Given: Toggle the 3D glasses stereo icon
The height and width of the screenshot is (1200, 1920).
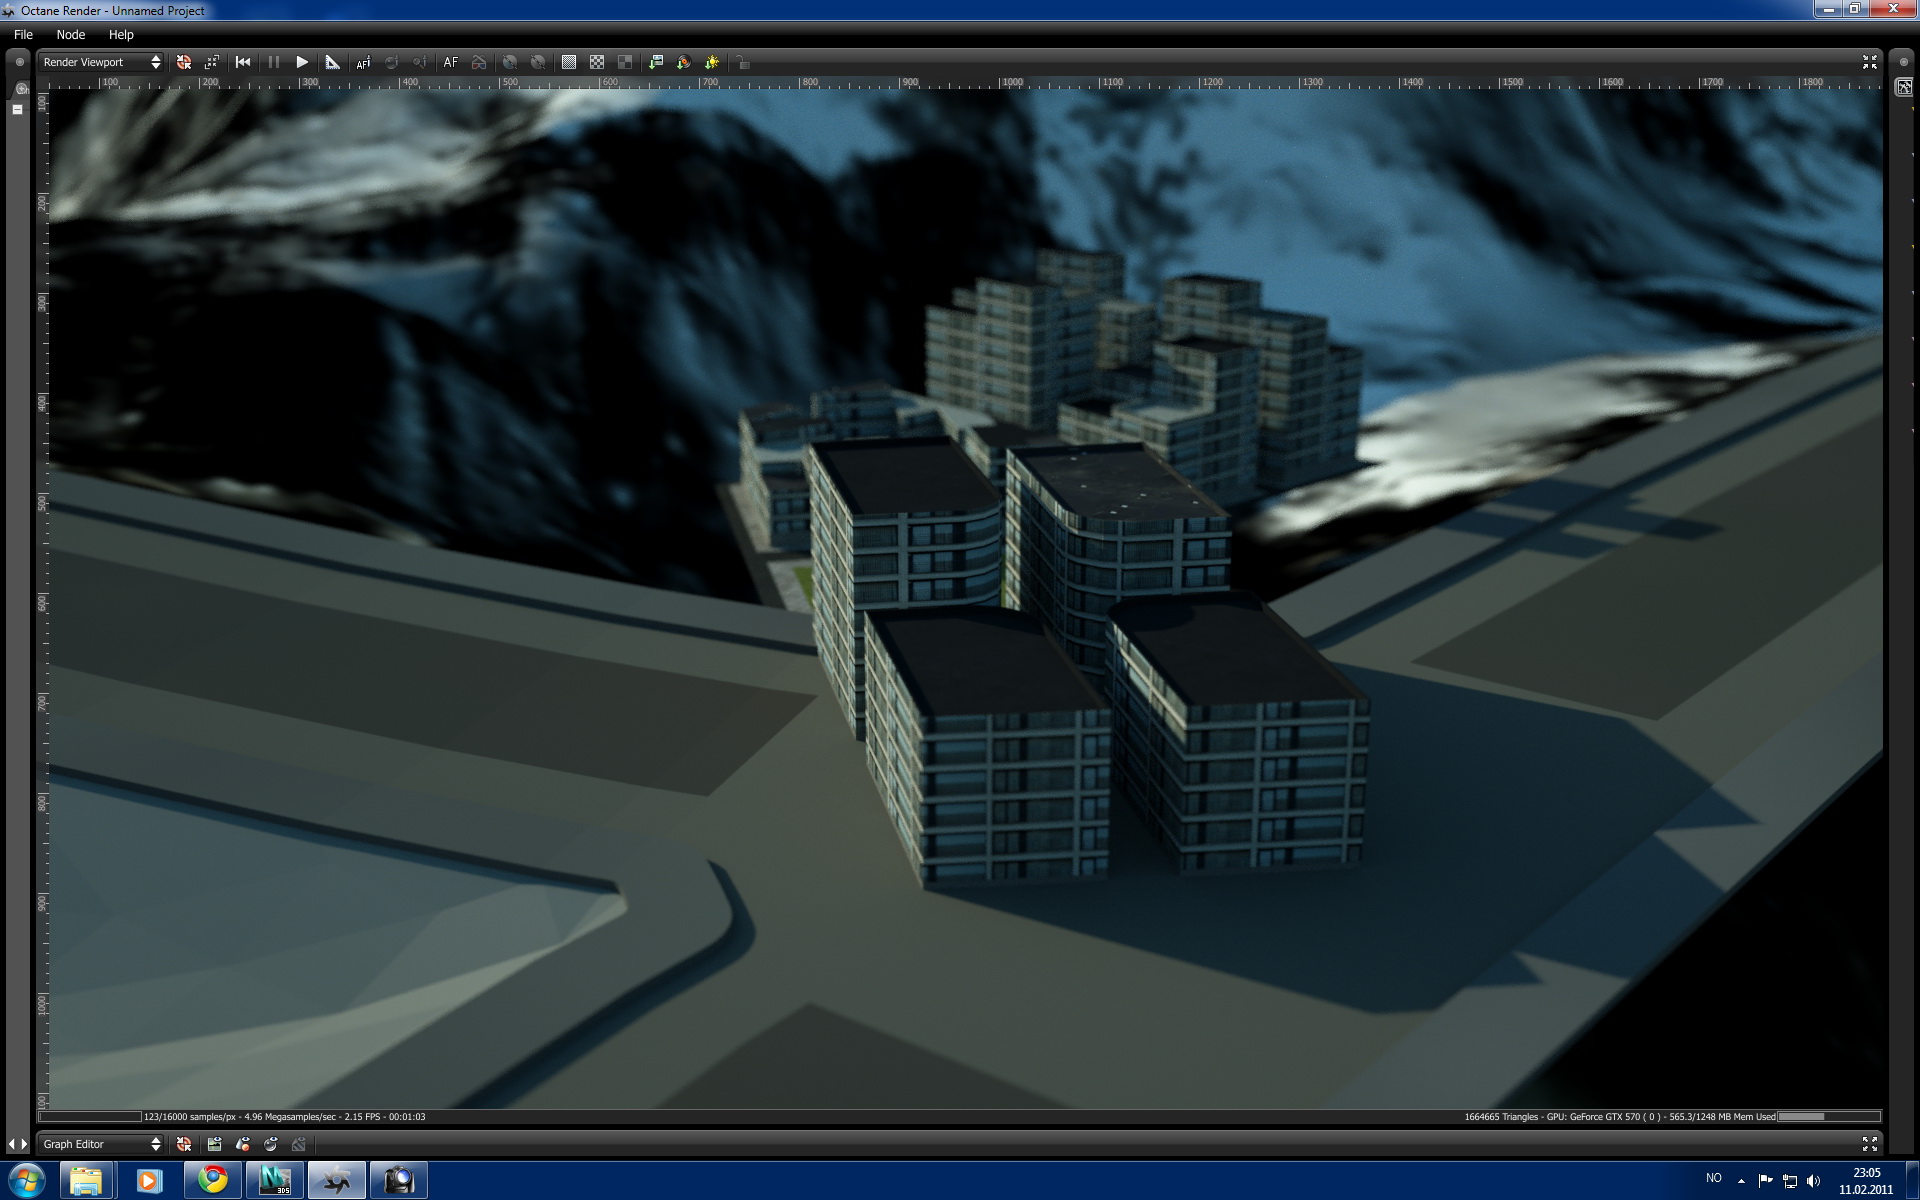Looking at the screenshot, I should [x=479, y=62].
